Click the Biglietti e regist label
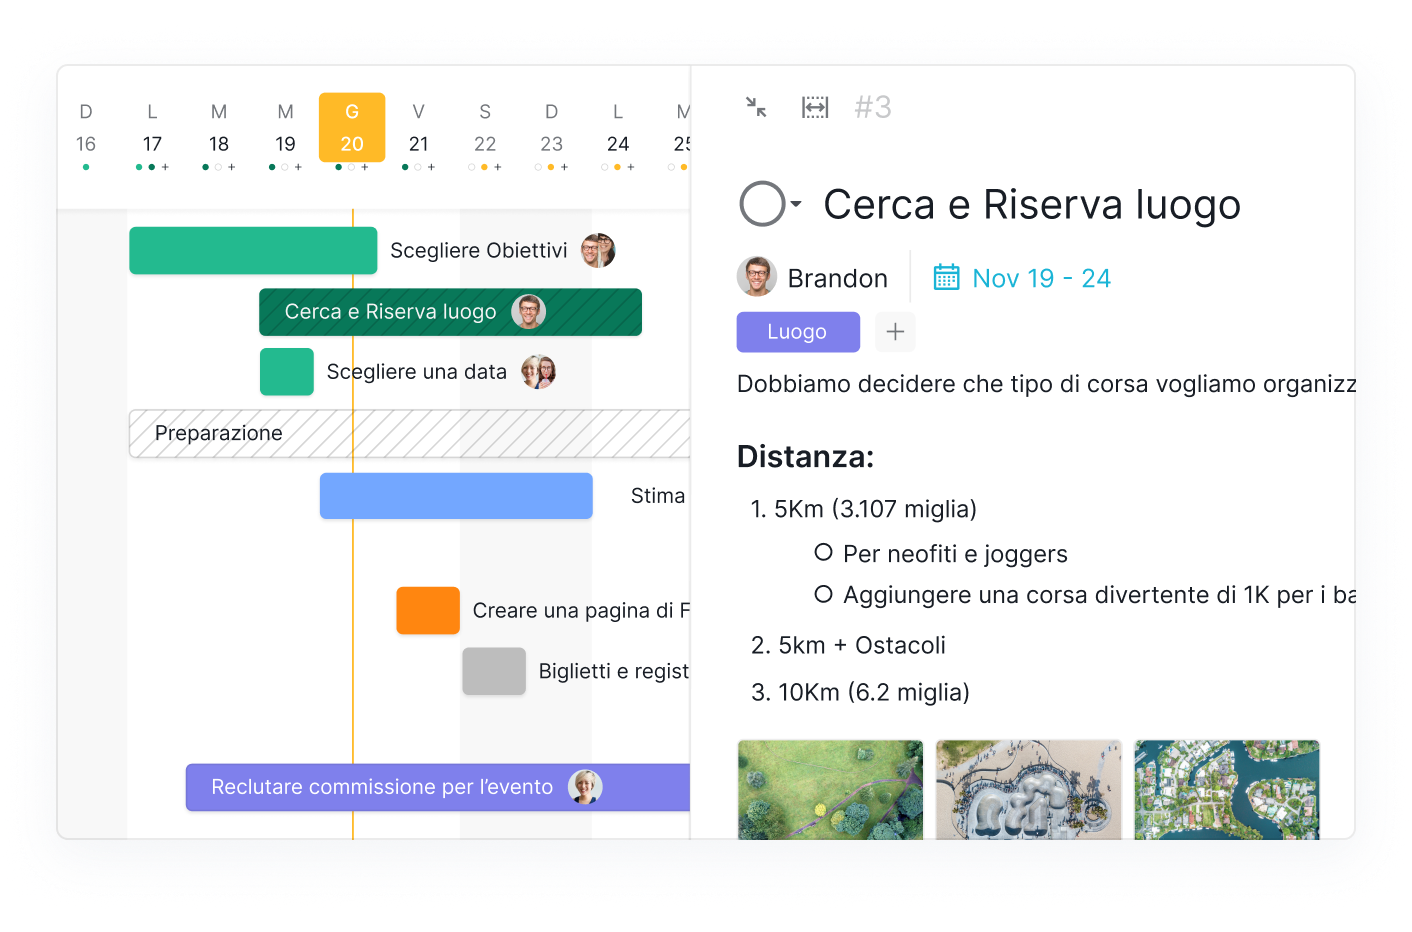Viewport: 1412px width, 932px height. [x=614, y=671]
